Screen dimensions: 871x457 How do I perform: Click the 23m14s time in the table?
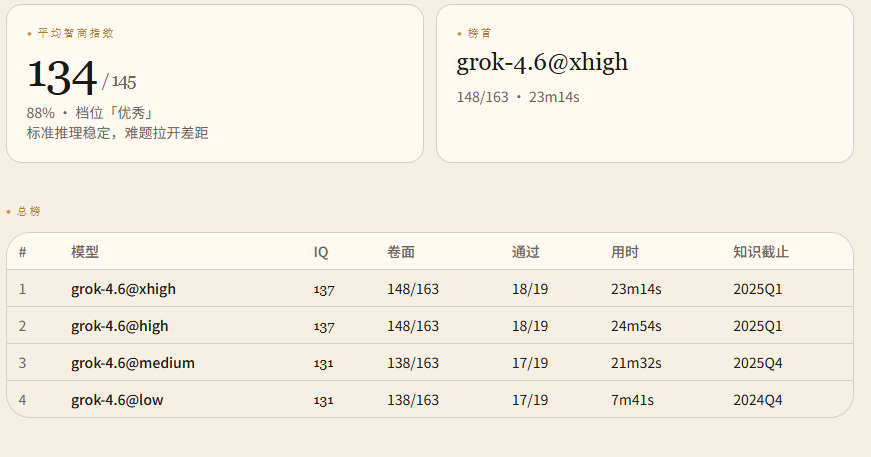coord(636,289)
